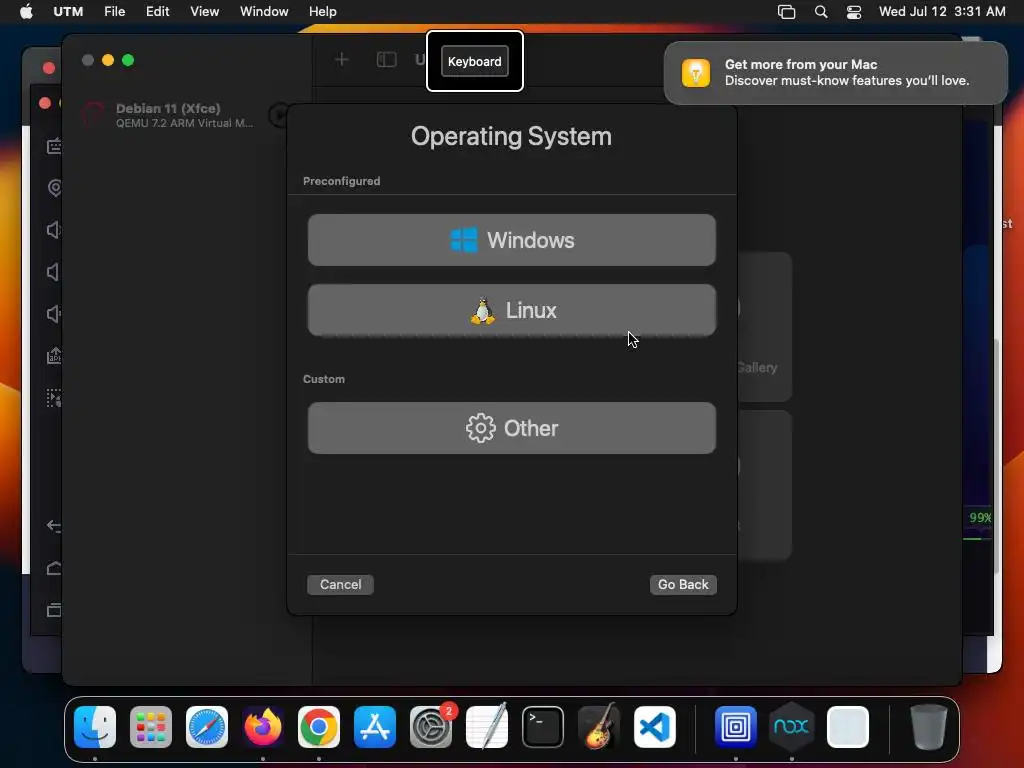The image size is (1024, 768).
Task: Open the View menu
Action: (204, 12)
